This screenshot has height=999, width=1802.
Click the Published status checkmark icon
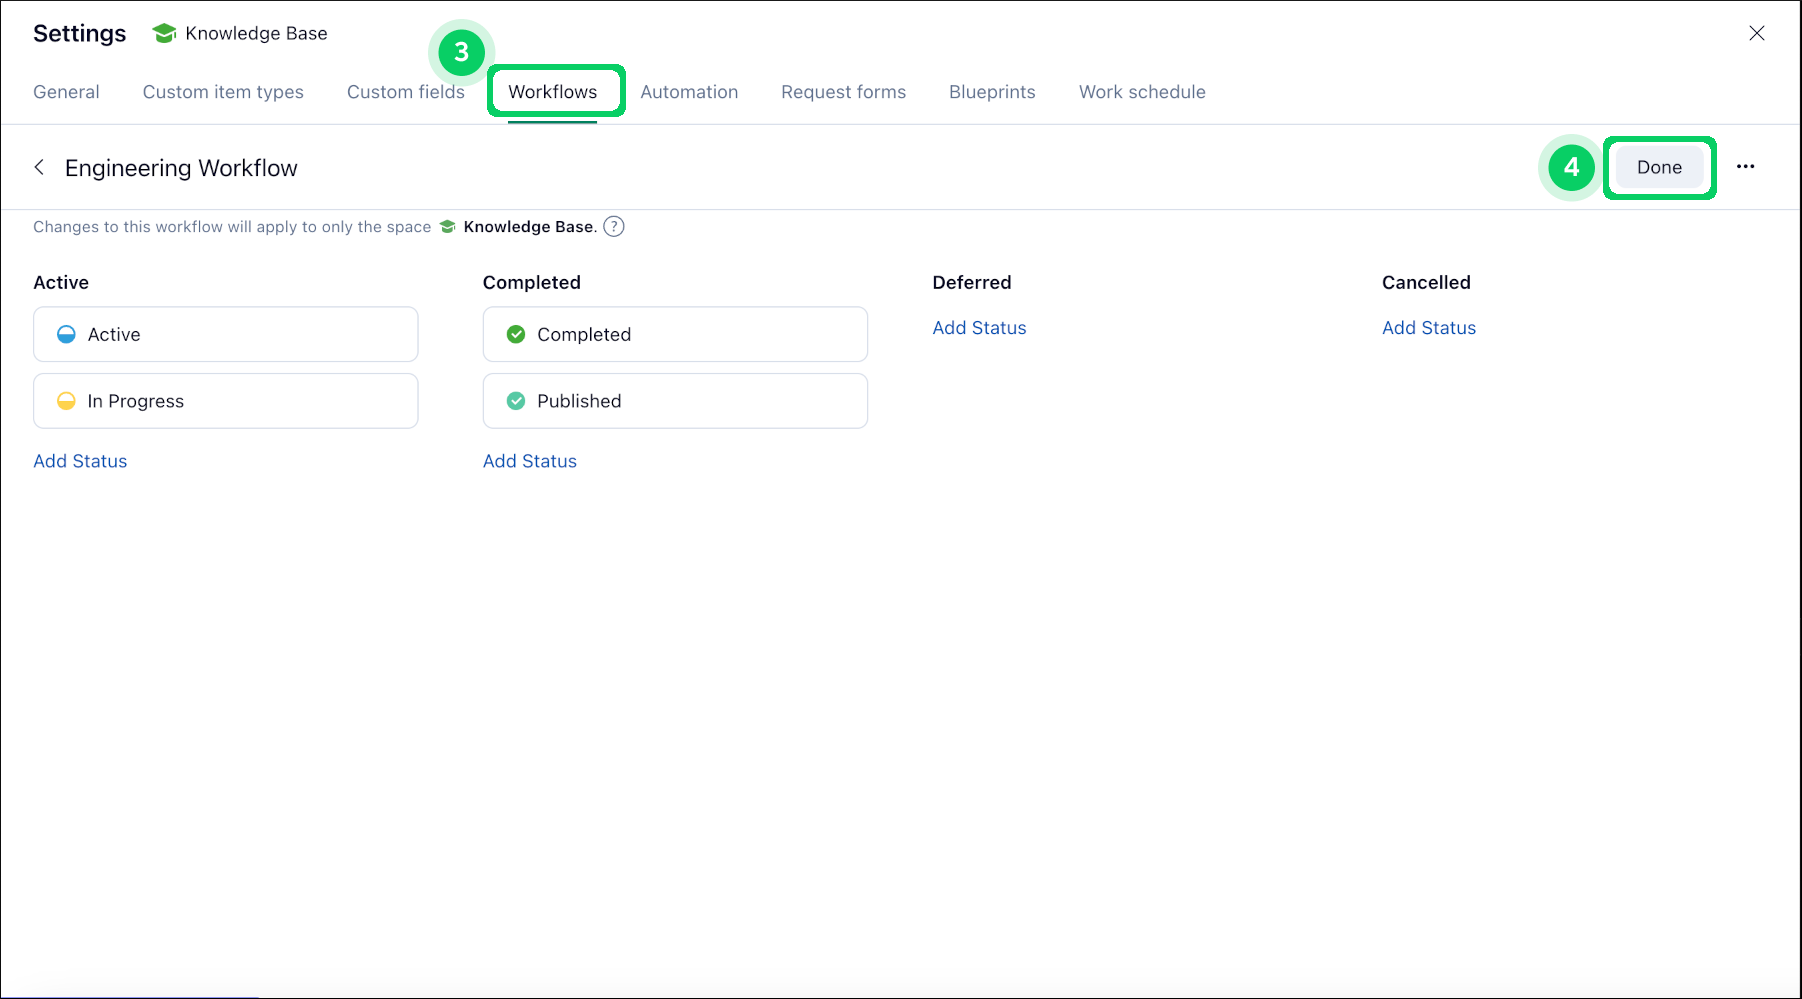[515, 400]
